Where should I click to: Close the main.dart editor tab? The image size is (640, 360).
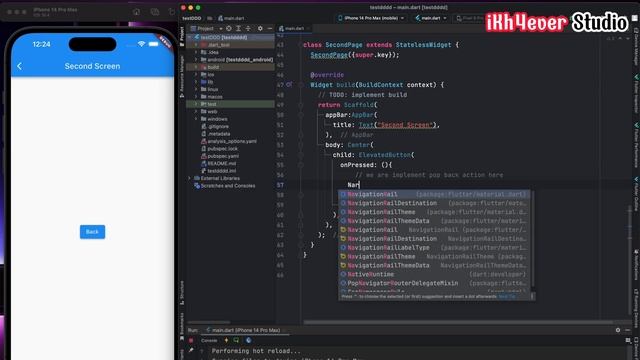click(x=309, y=29)
